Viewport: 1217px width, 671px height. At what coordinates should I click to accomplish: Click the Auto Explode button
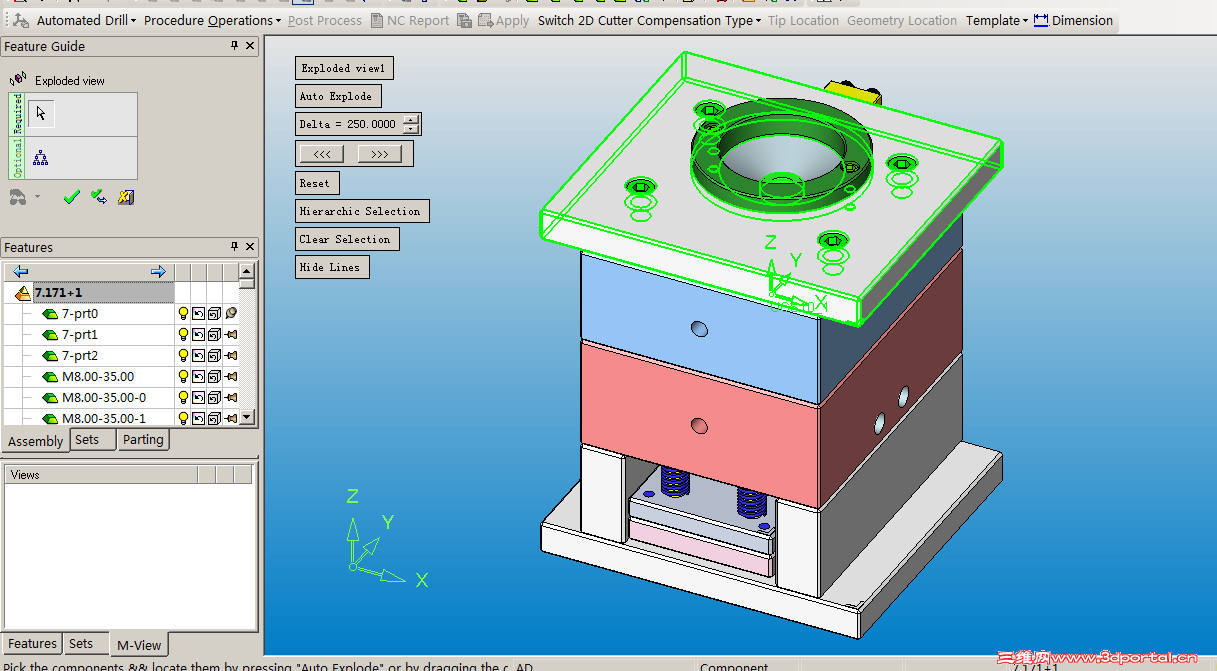[337, 96]
